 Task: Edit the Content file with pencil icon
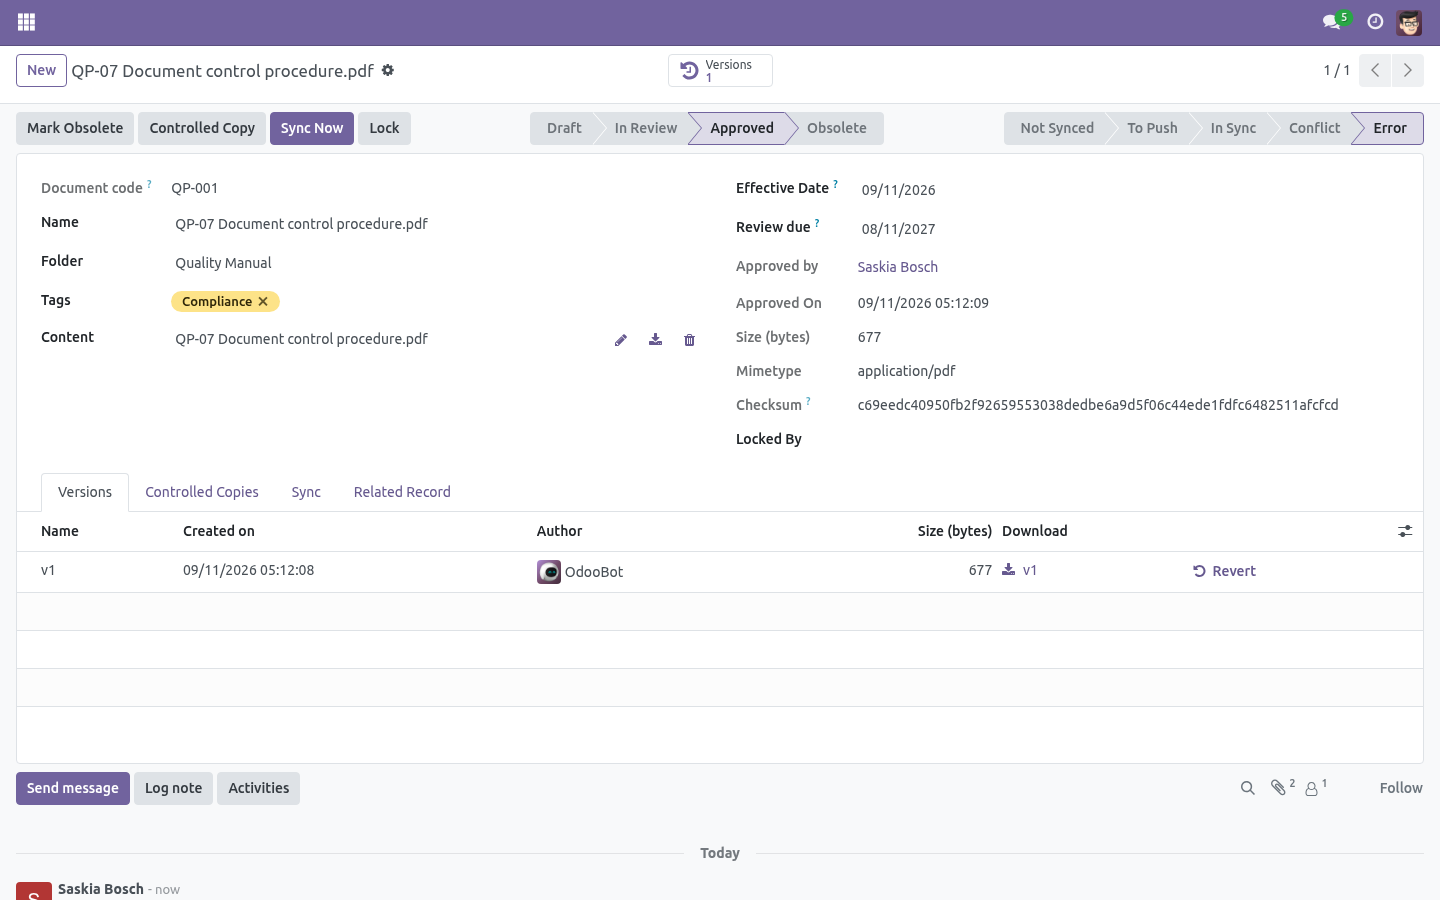tap(621, 340)
